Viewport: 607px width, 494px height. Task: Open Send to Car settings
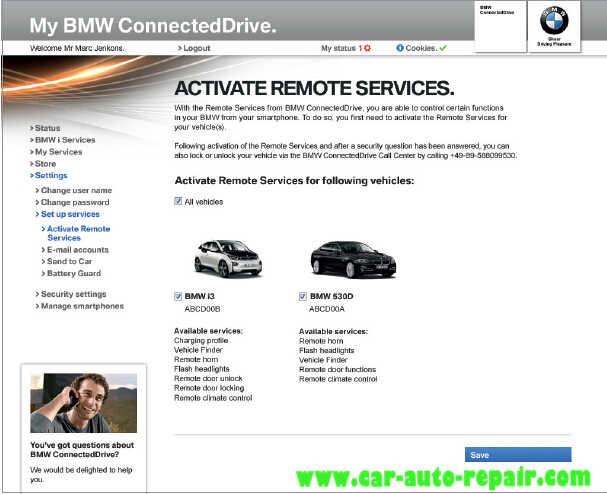click(67, 261)
